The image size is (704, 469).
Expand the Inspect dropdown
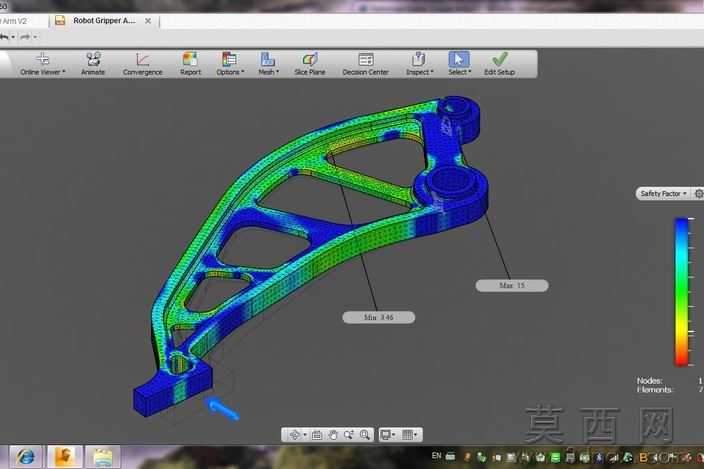(419, 64)
